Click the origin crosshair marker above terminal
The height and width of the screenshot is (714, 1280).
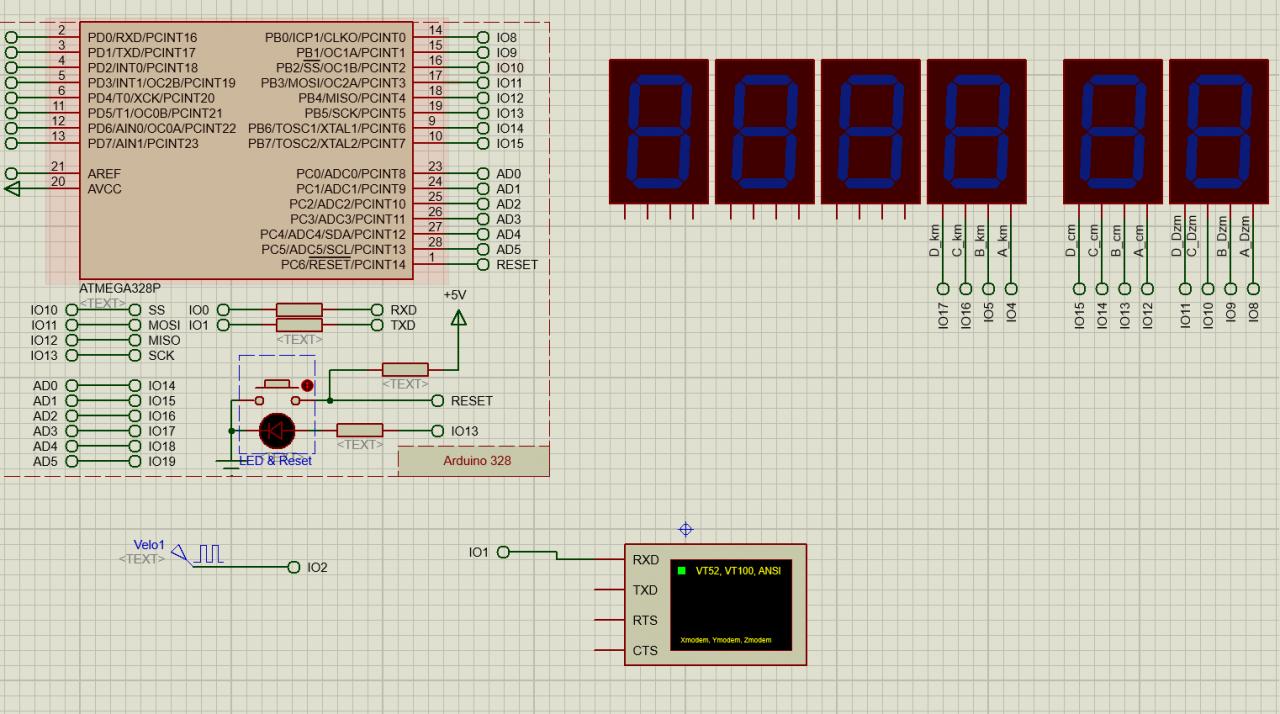click(686, 530)
